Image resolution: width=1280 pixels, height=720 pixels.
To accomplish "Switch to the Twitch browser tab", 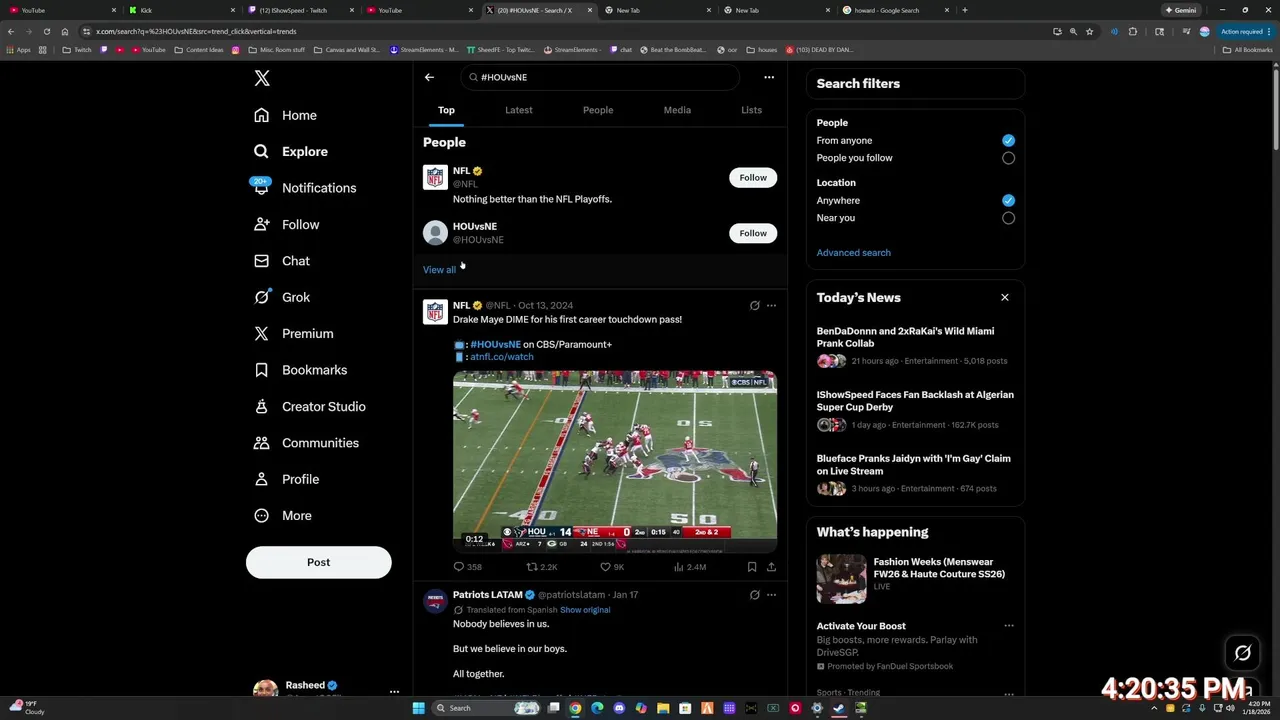I will [x=302, y=10].
